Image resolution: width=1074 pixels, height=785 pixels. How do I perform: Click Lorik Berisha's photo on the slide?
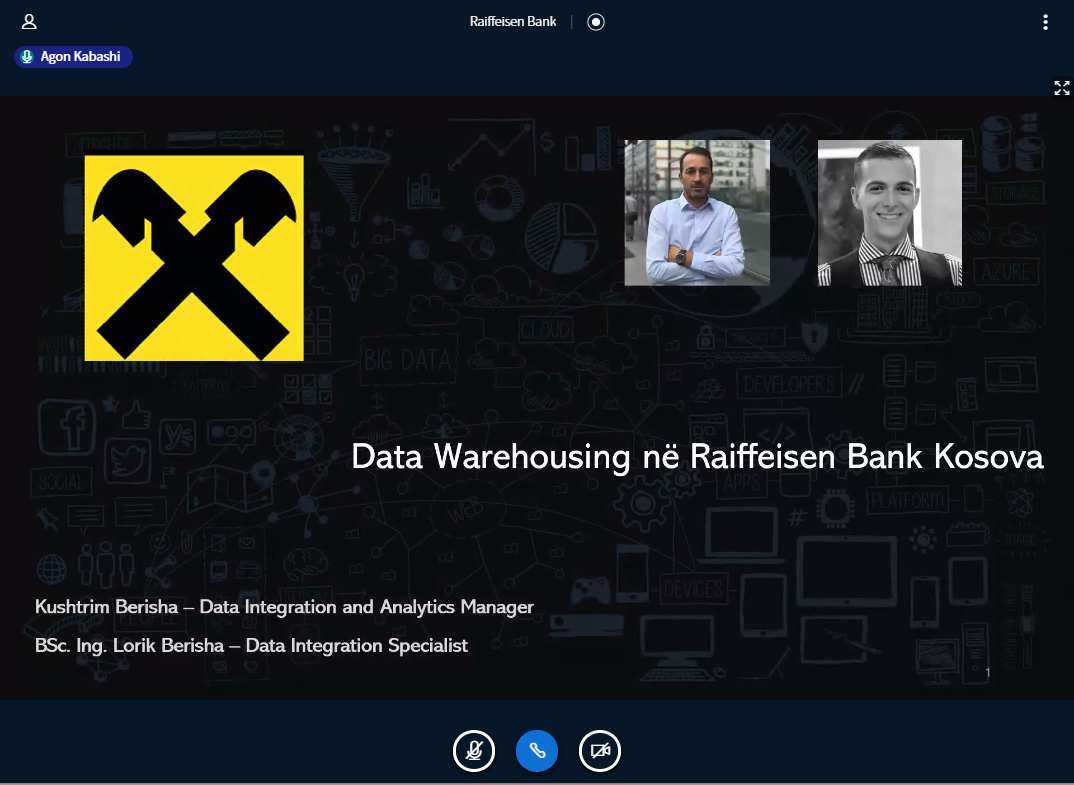pyautogui.click(x=889, y=212)
